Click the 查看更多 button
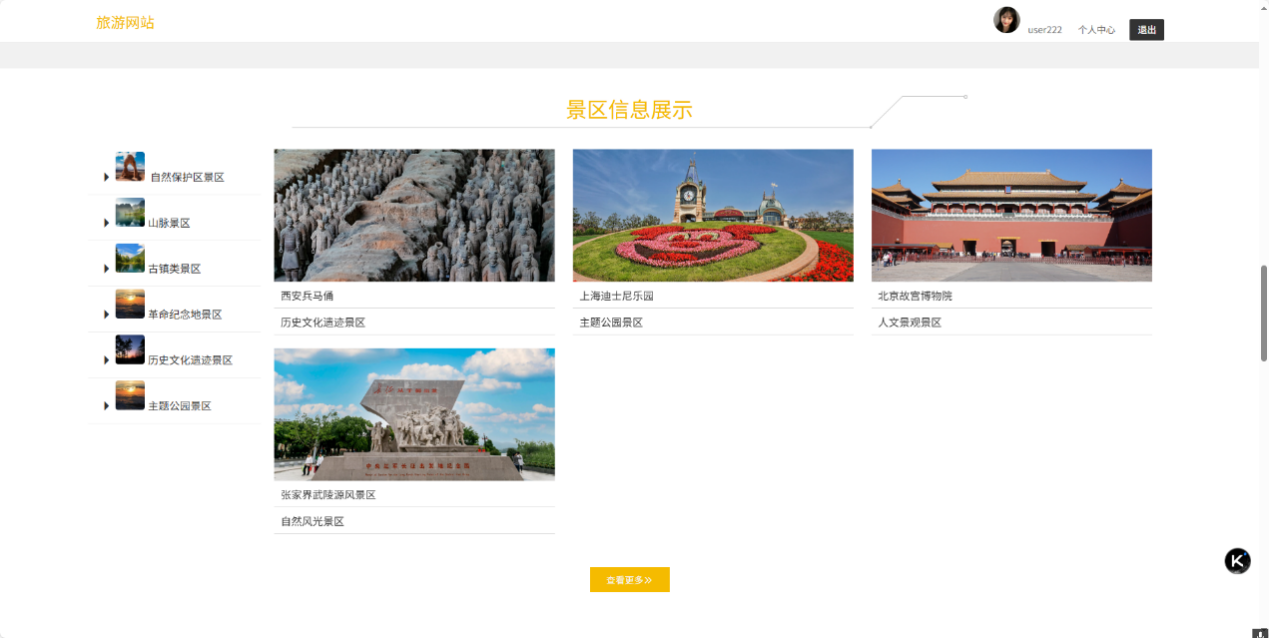This screenshot has width=1269, height=638. (629, 580)
